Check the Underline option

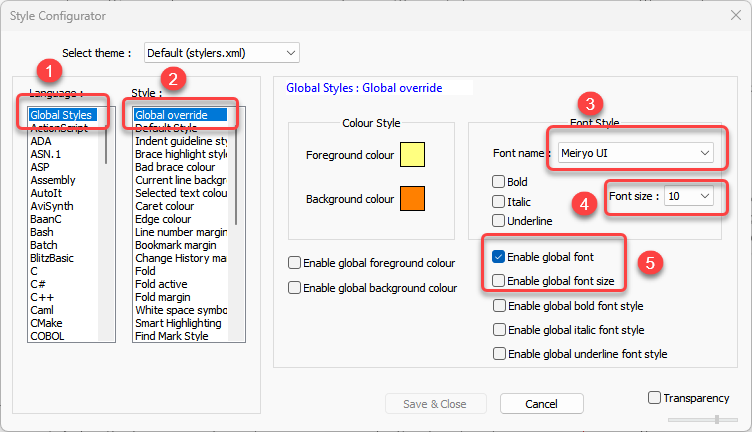499,220
